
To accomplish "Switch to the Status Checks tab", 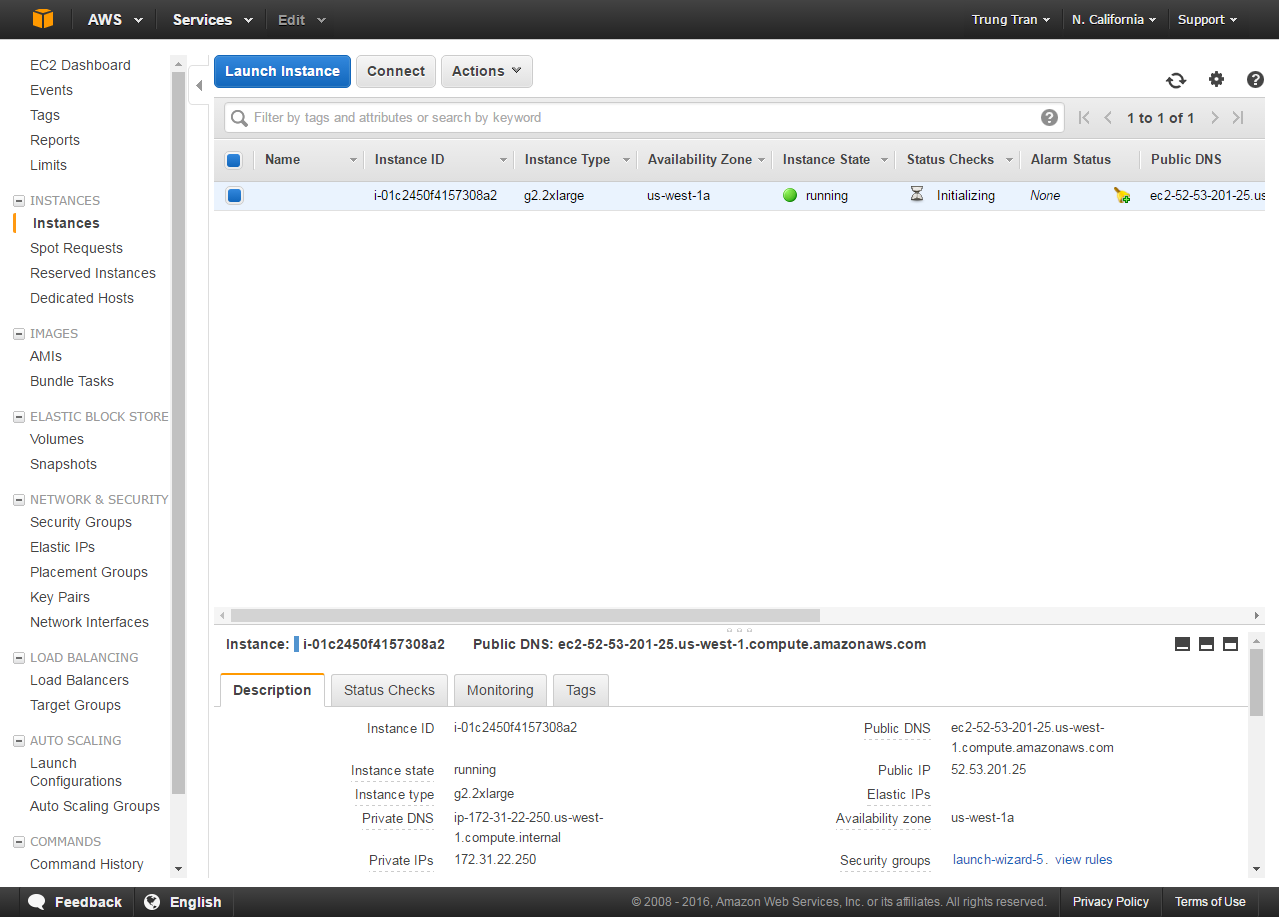I will coord(389,690).
